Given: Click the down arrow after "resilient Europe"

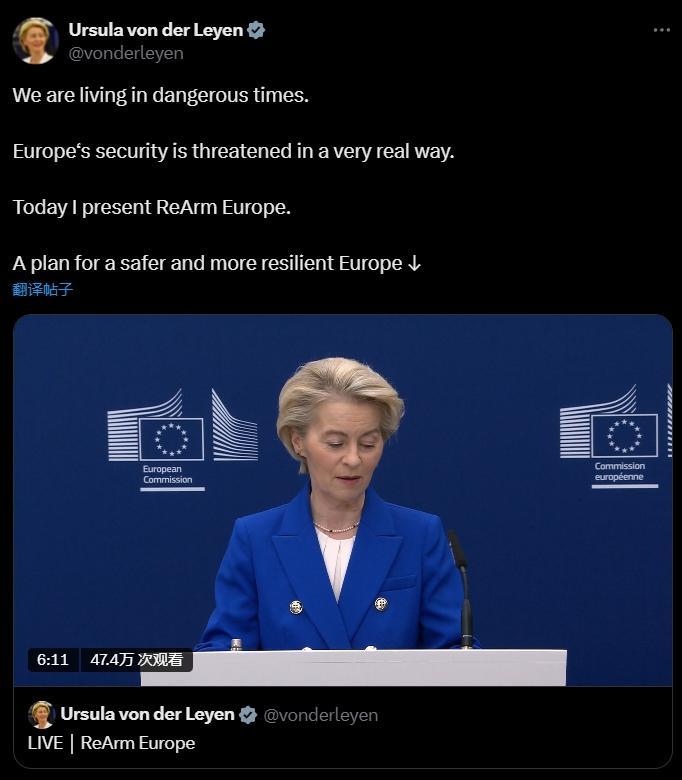Looking at the screenshot, I should click(x=414, y=264).
